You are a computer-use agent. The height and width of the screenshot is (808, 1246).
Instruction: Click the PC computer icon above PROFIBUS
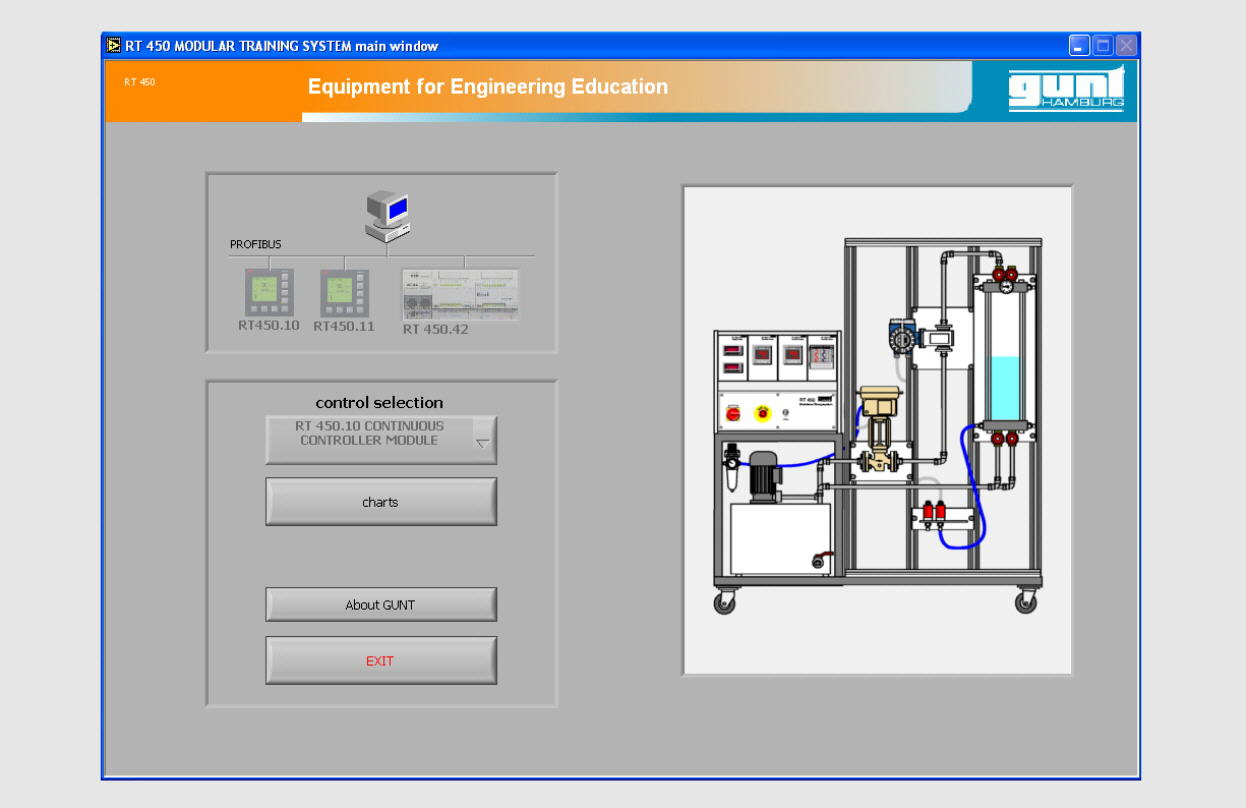pyautogui.click(x=388, y=216)
